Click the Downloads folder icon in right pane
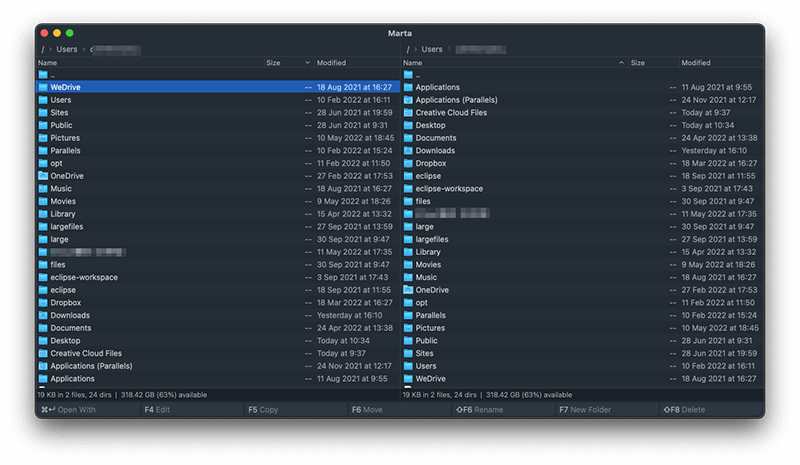The image size is (800, 465). click(x=408, y=151)
